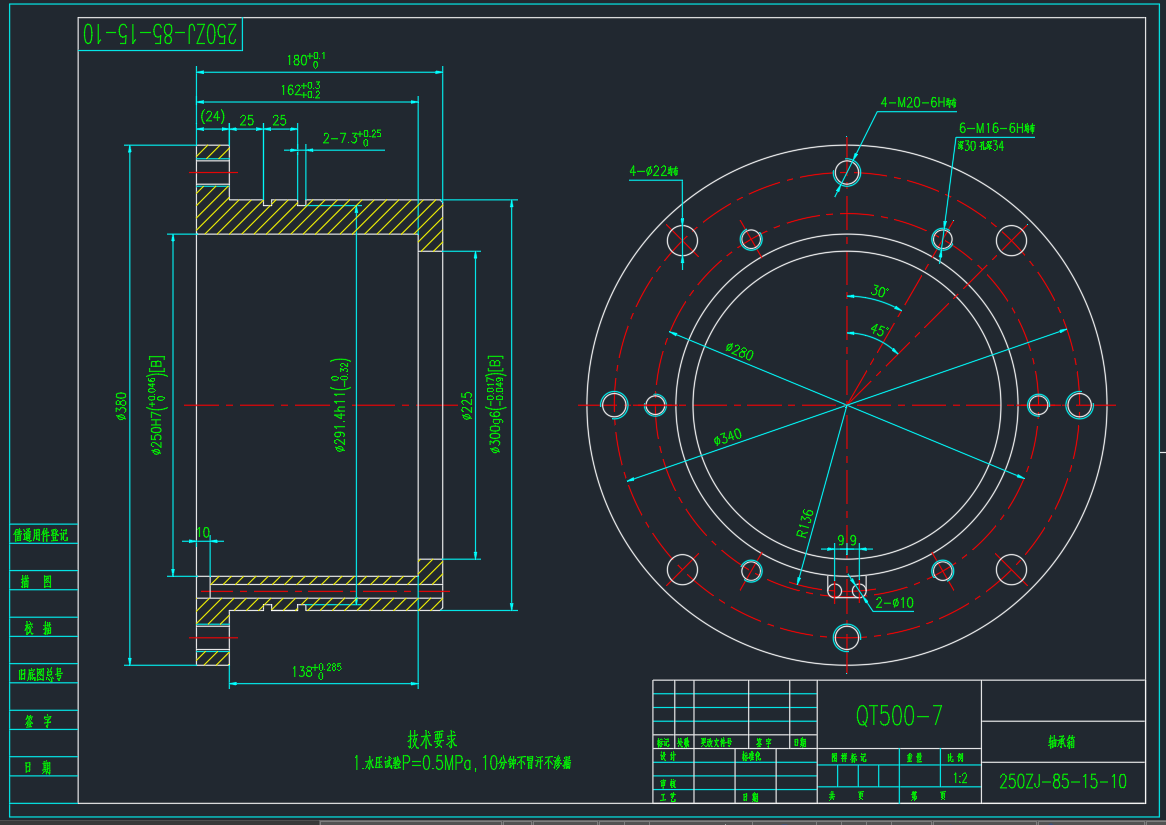Select the ø380 vertical dimension text
The width and height of the screenshot is (1166, 825).
pyautogui.click(x=122, y=408)
